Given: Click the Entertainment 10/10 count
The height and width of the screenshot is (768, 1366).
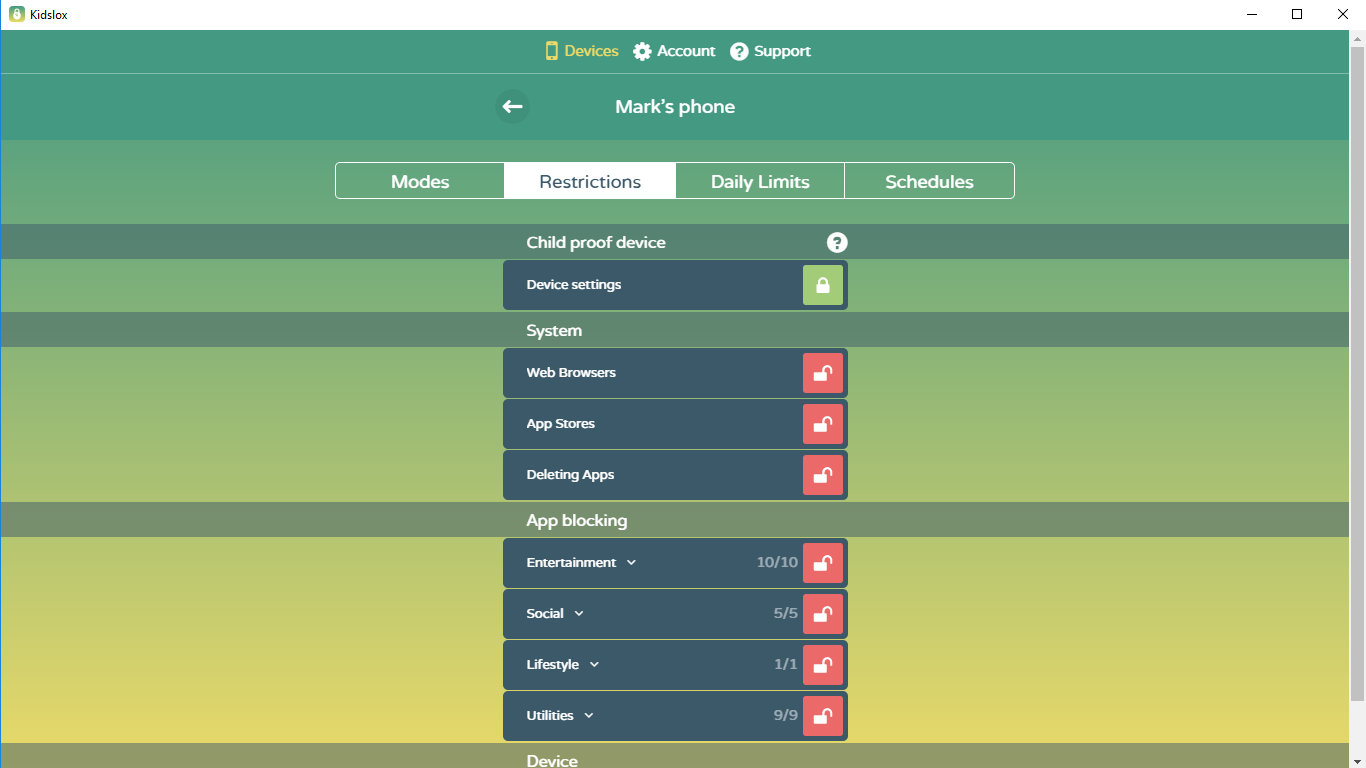Looking at the screenshot, I should (x=777, y=563).
